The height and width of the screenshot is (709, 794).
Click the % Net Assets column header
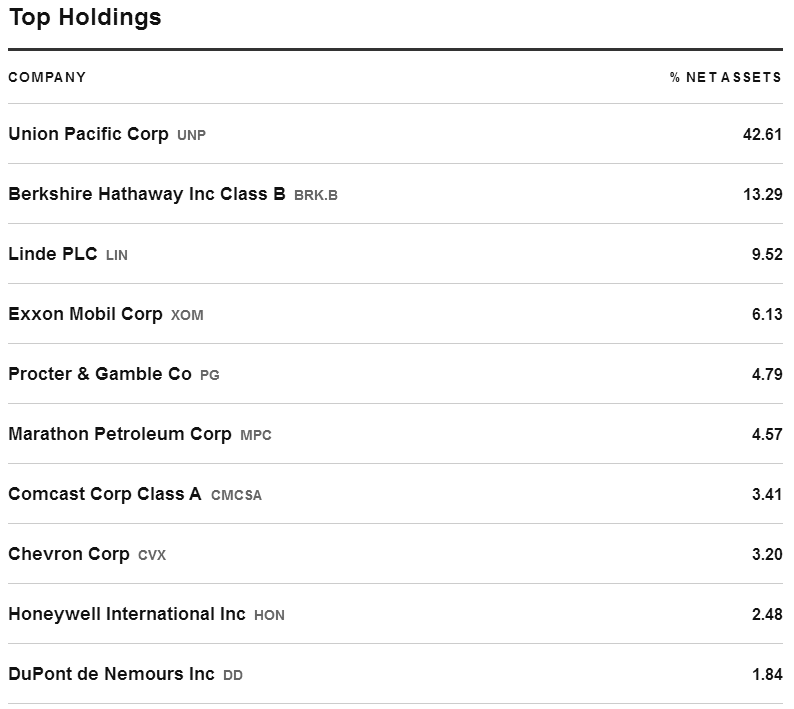(x=726, y=77)
